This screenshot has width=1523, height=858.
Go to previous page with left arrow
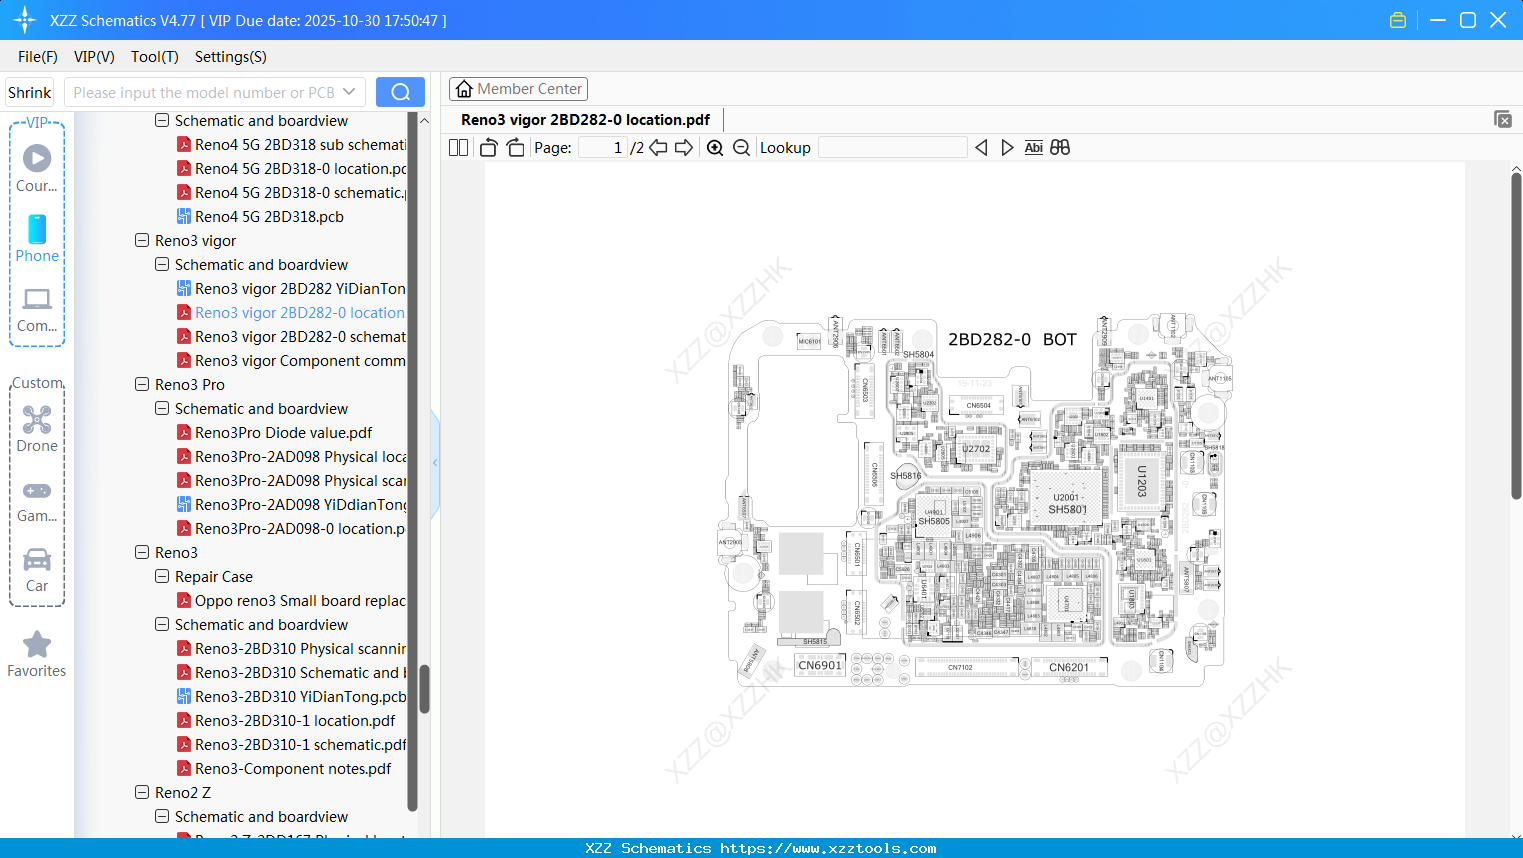point(658,148)
